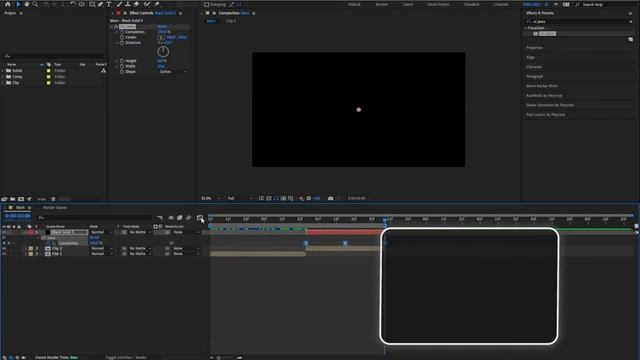Hide the Clip 1 layer eye toggle
This screenshot has width=640, height=360.
point(4,254)
